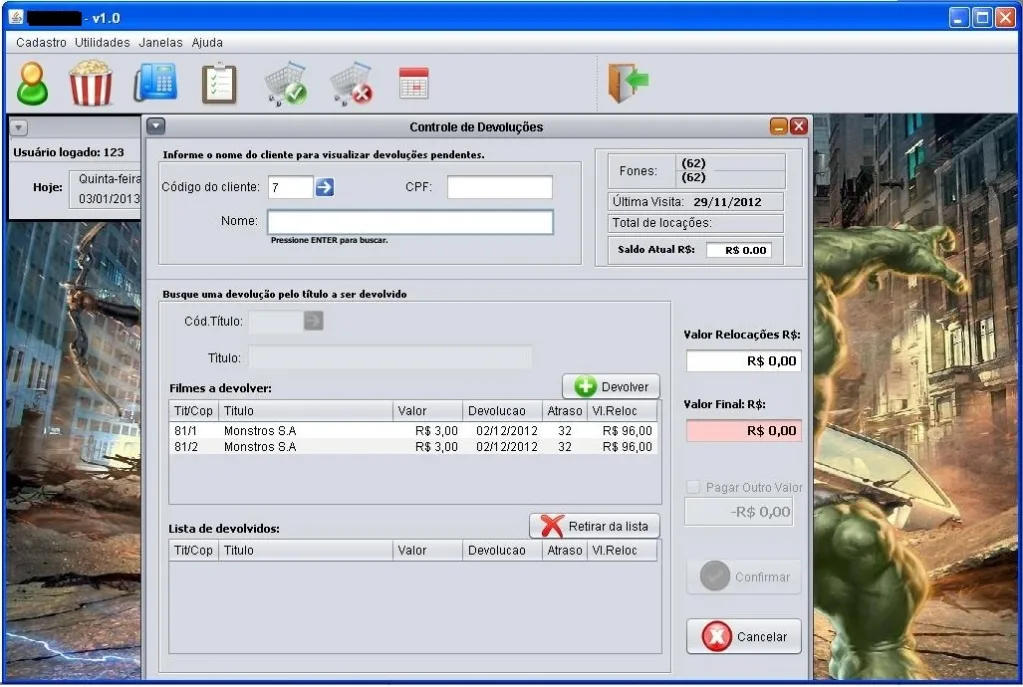Open the Cadastro menu
1023x687 pixels.
[41, 42]
